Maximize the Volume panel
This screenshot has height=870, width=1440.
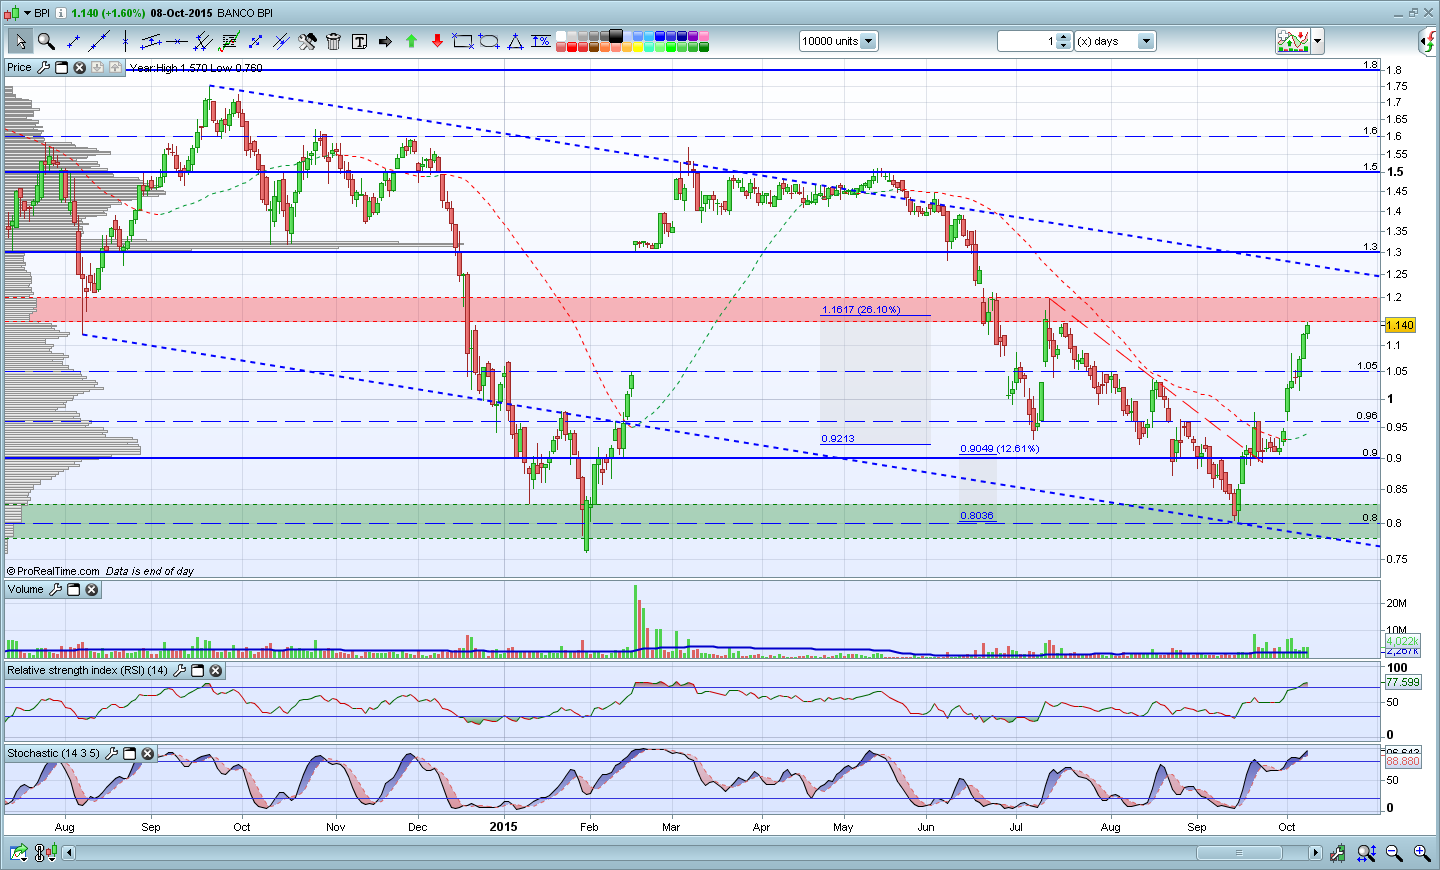click(74, 590)
